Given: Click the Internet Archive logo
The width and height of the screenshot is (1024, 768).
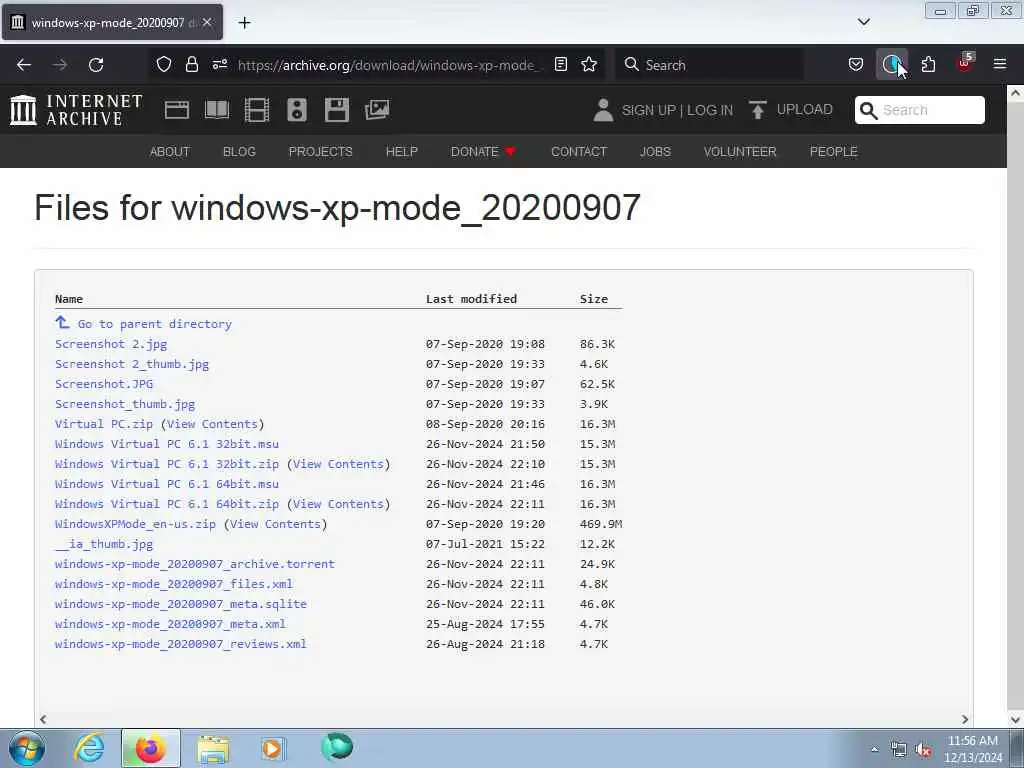Looking at the screenshot, I should [x=76, y=110].
